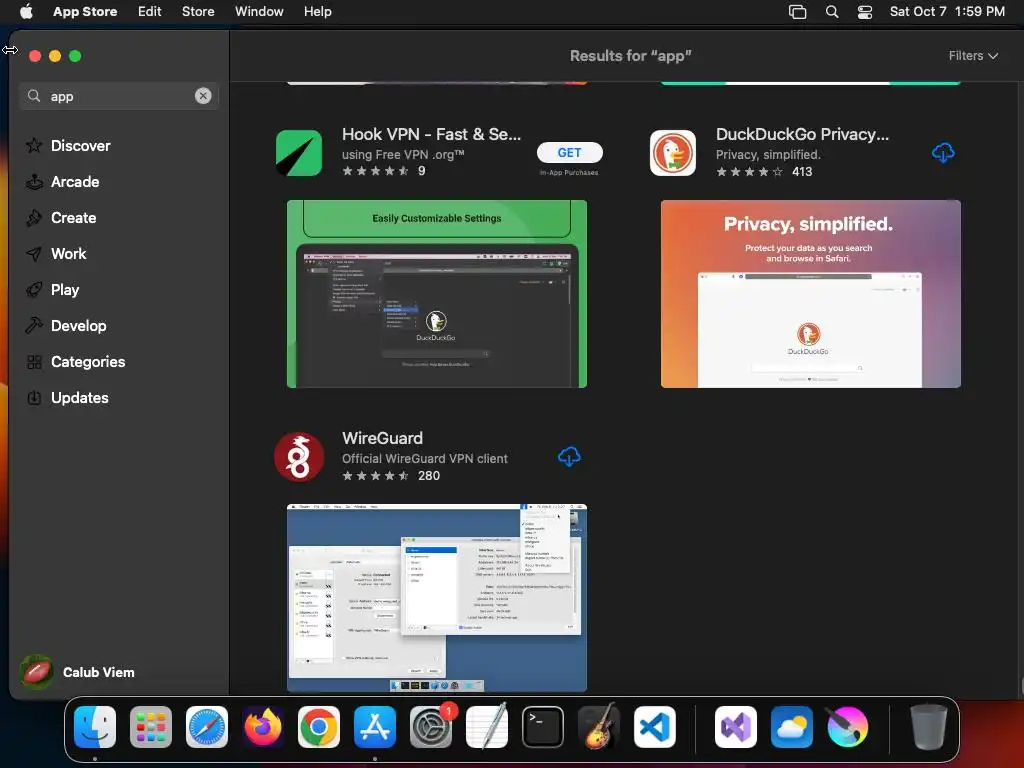Open the Weather app from Dock

coord(792,727)
